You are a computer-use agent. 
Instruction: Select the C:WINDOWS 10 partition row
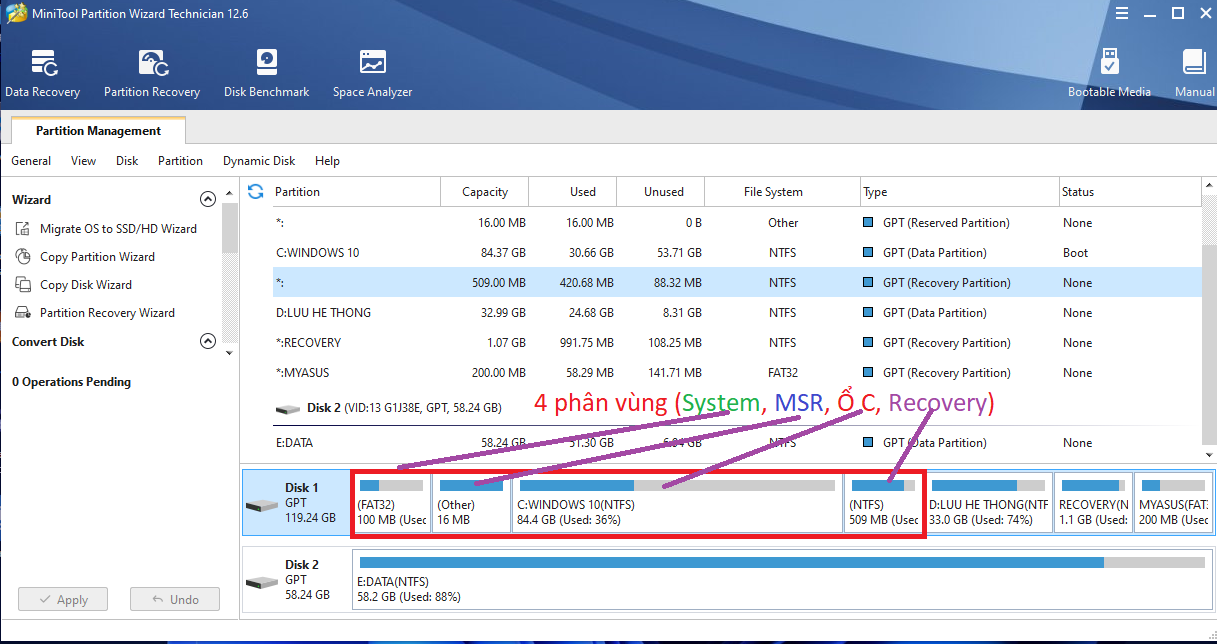pos(736,253)
